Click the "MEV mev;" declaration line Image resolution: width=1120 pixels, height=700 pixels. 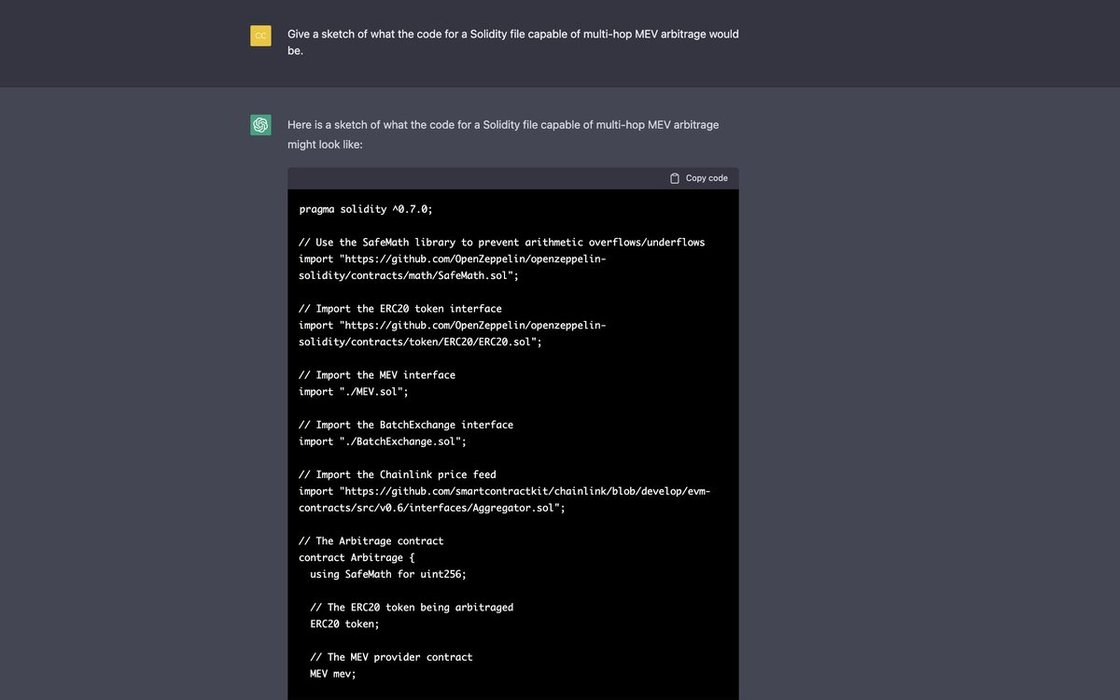click(x=333, y=674)
